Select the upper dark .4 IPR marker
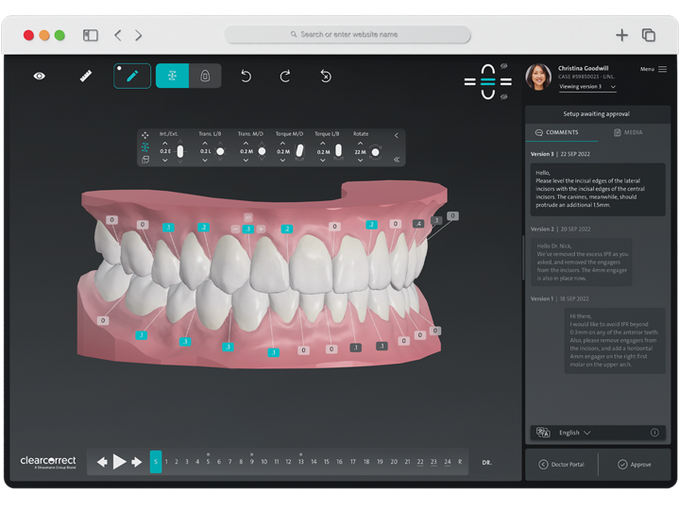This screenshot has width=680, height=510. tap(418, 224)
